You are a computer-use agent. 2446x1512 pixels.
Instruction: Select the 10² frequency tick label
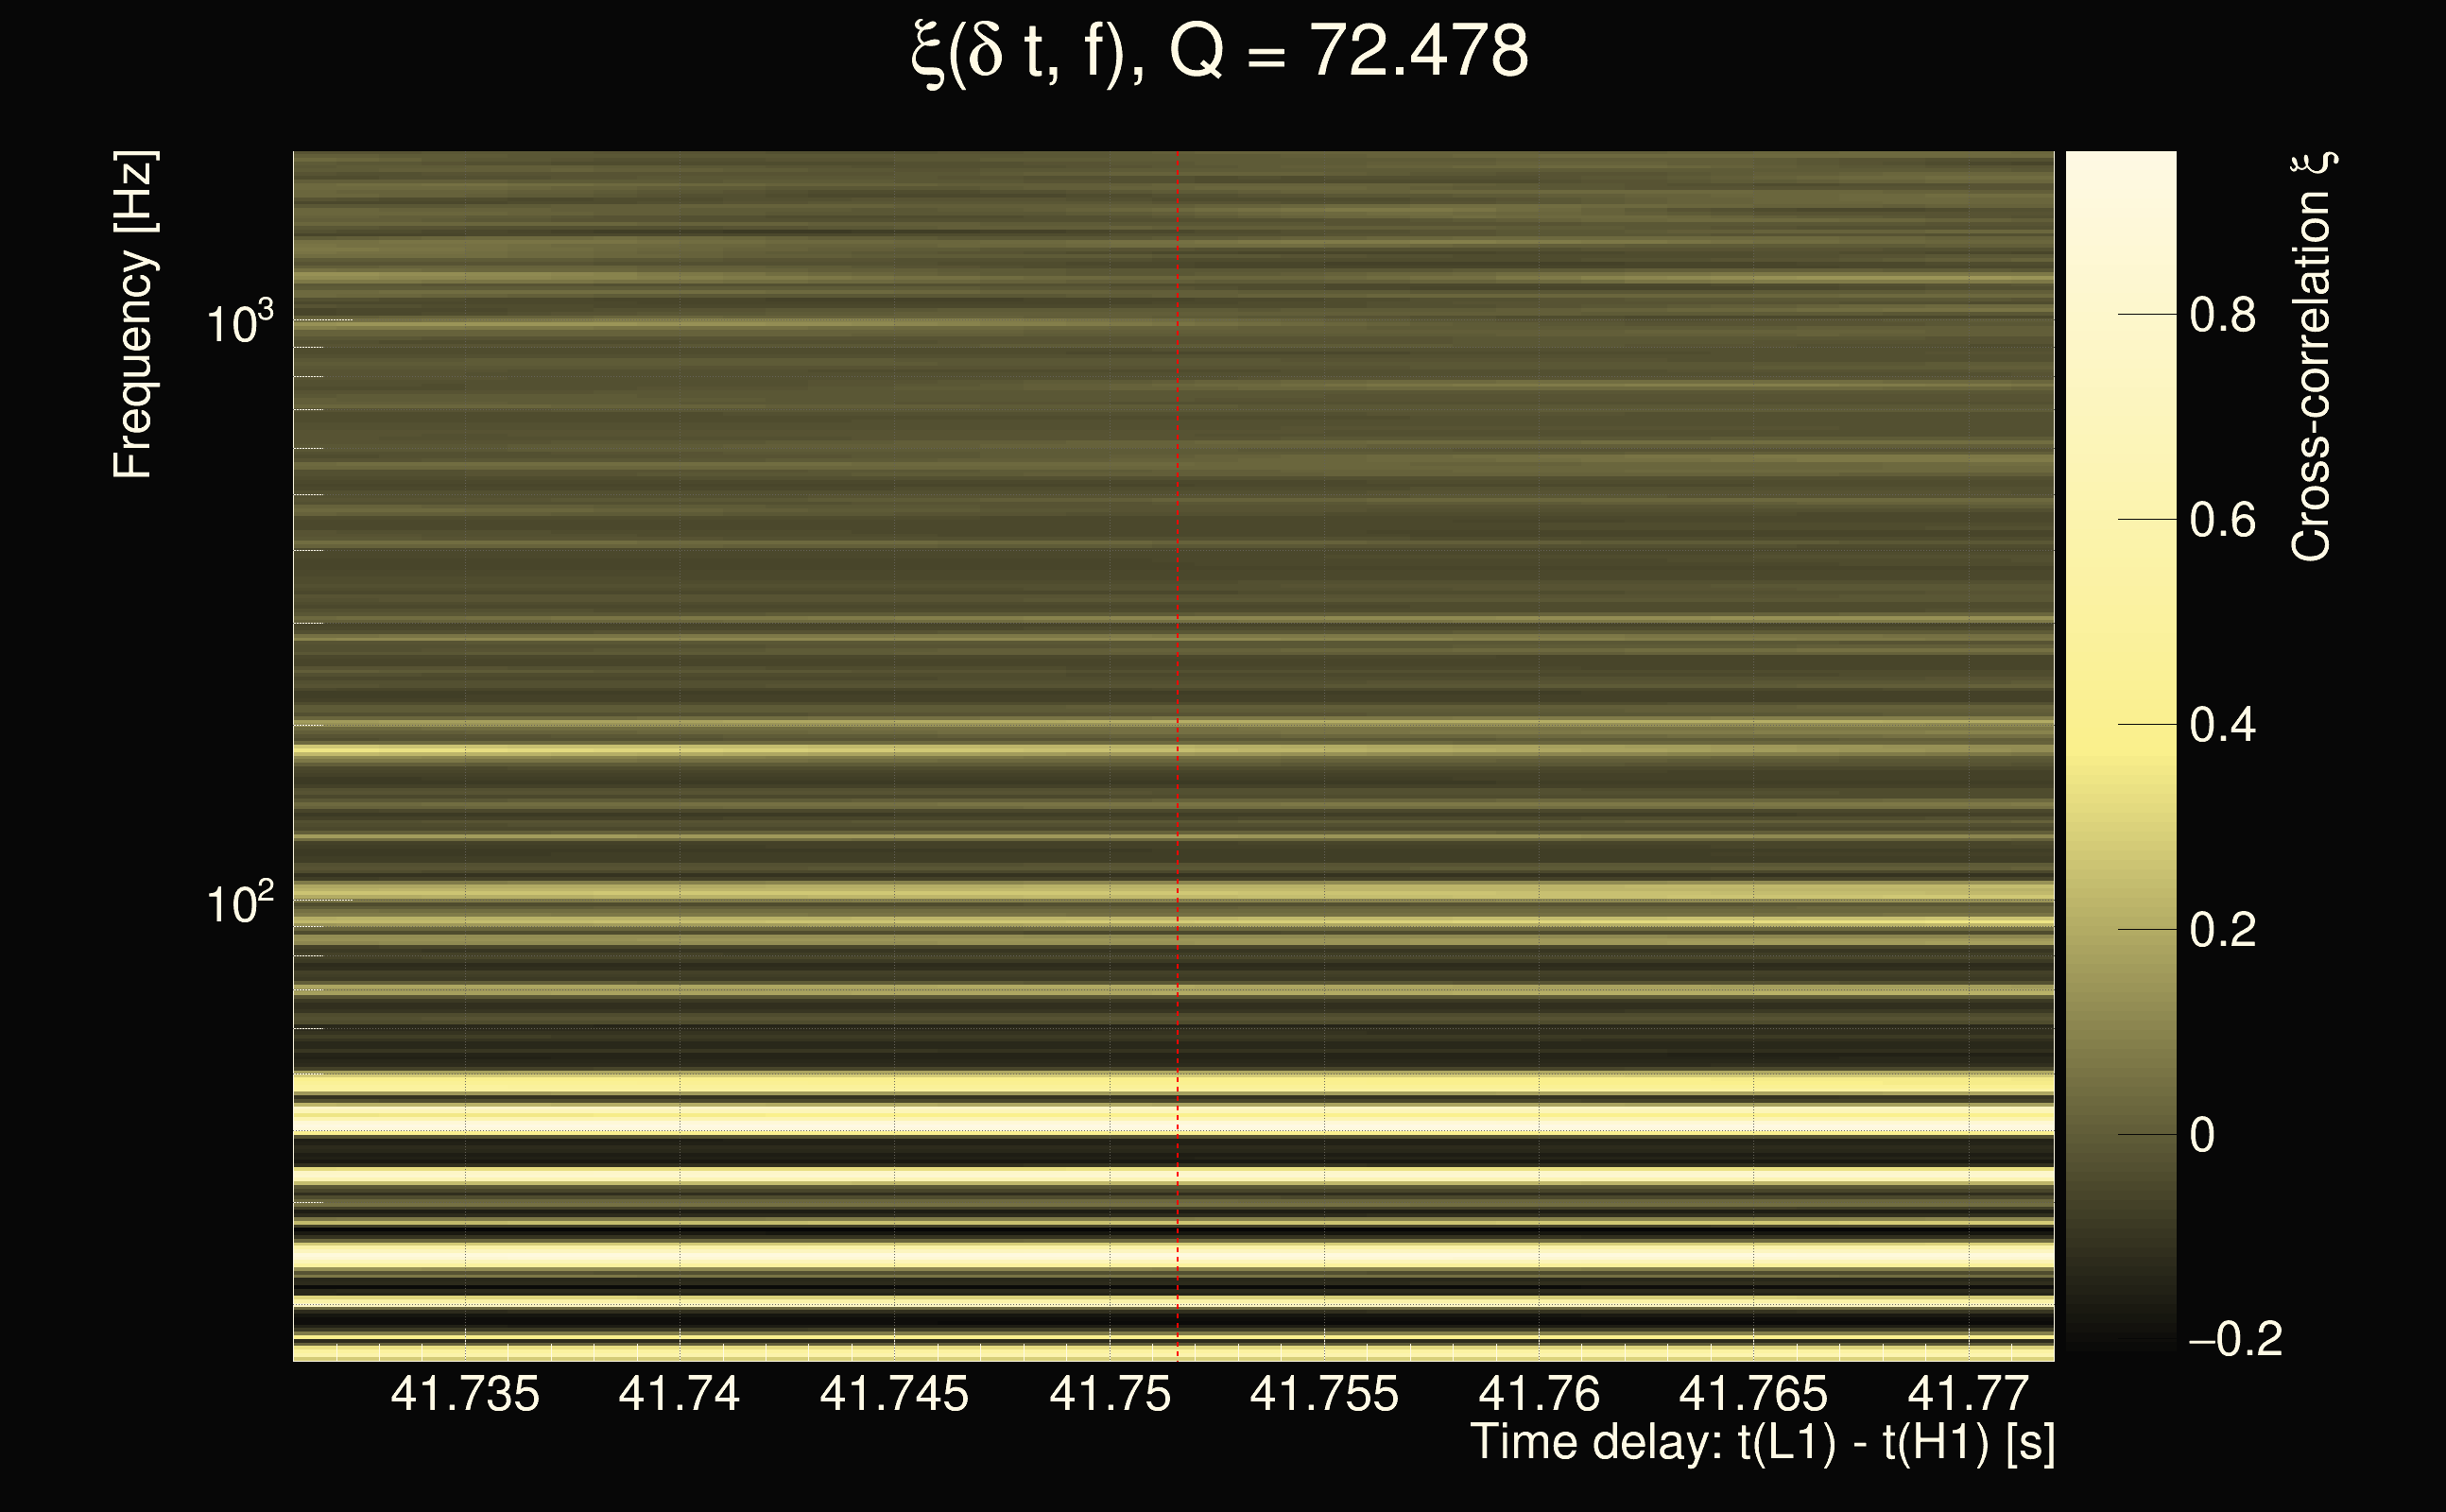[239, 904]
